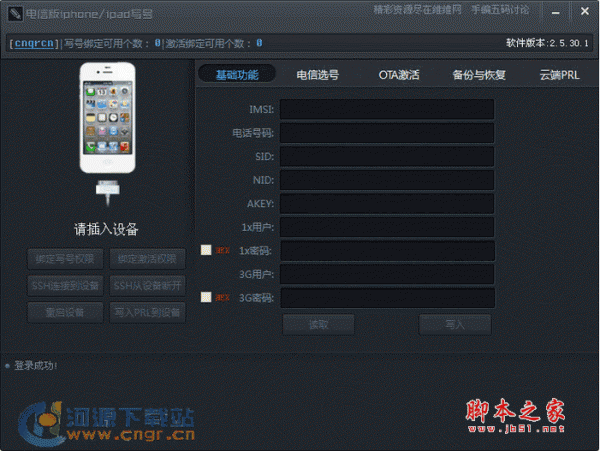Click the 软件版本:2.5.30.1 version text

pyautogui.click(x=547, y=43)
